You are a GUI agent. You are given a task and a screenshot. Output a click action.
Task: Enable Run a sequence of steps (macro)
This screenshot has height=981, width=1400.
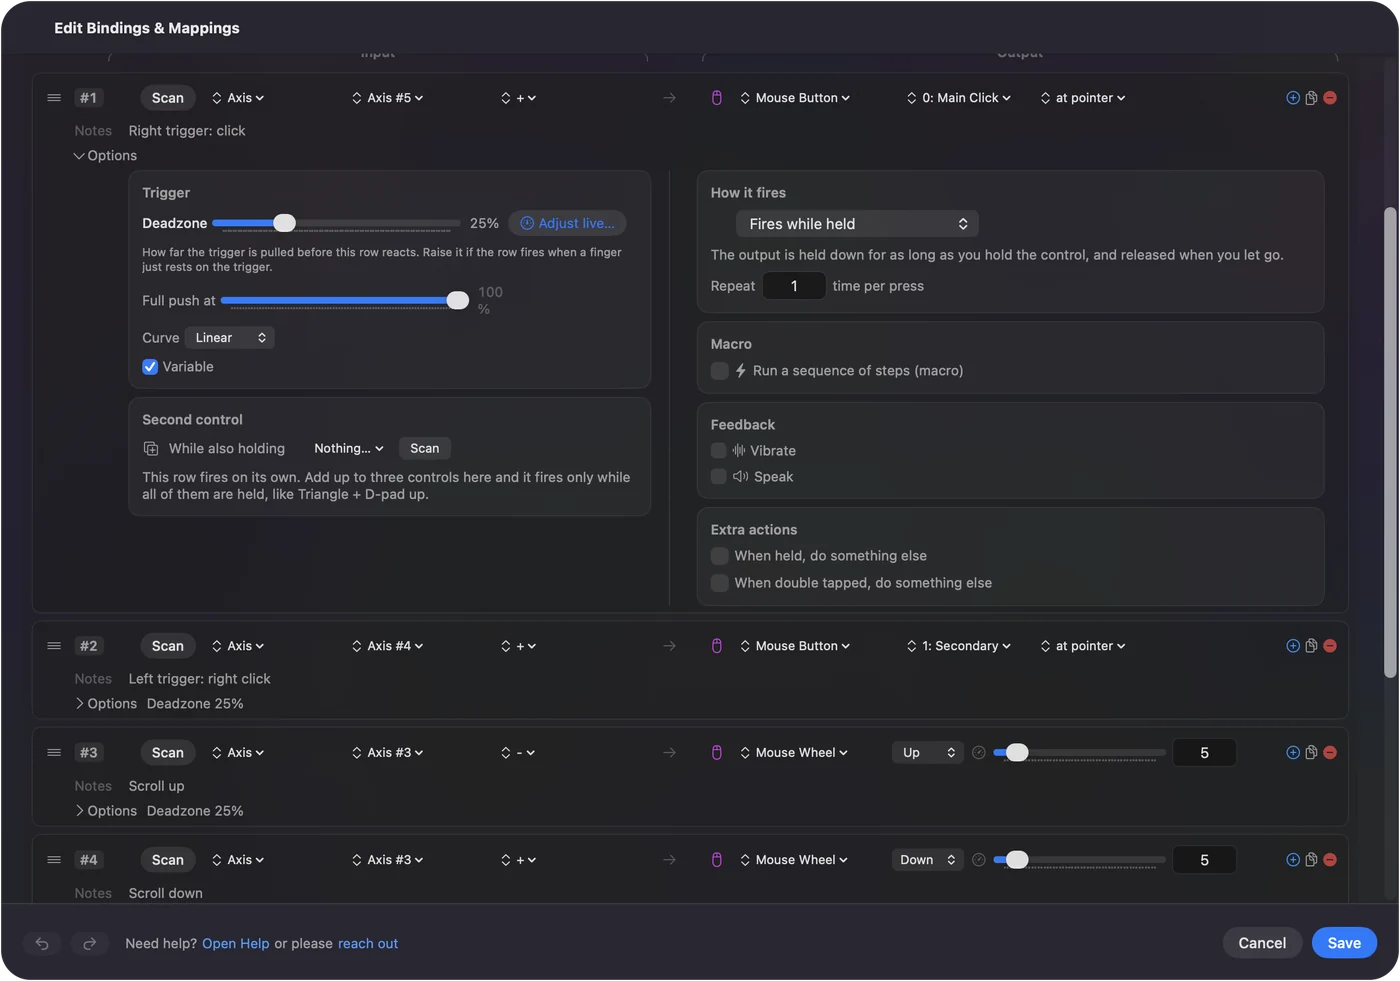(719, 371)
